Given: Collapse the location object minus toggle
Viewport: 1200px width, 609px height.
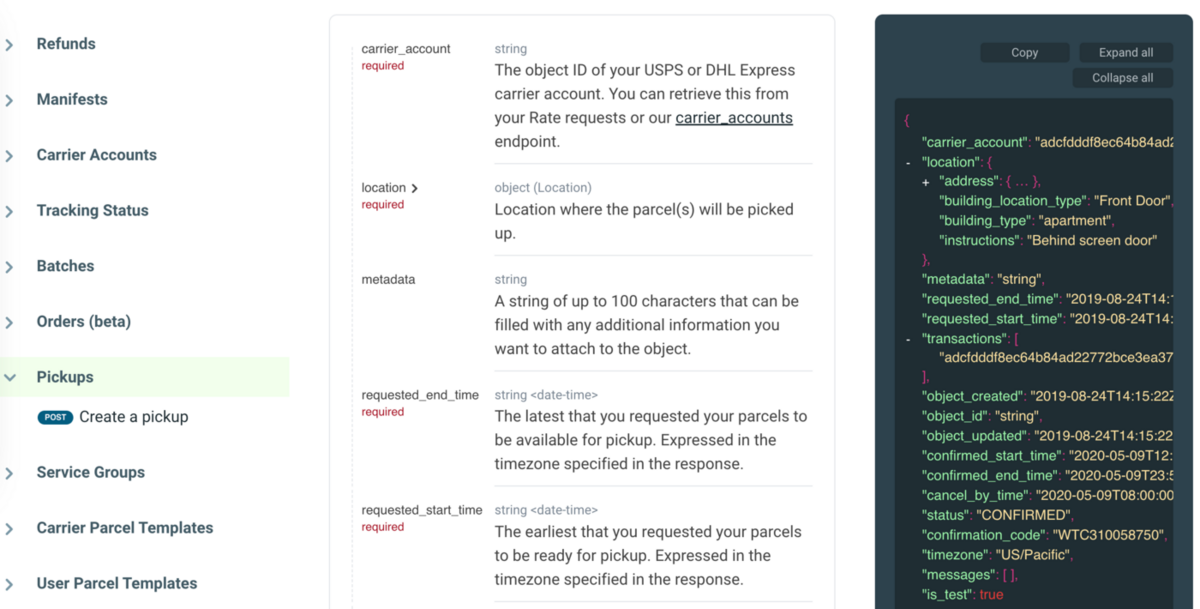Looking at the screenshot, I should pos(908,162).
